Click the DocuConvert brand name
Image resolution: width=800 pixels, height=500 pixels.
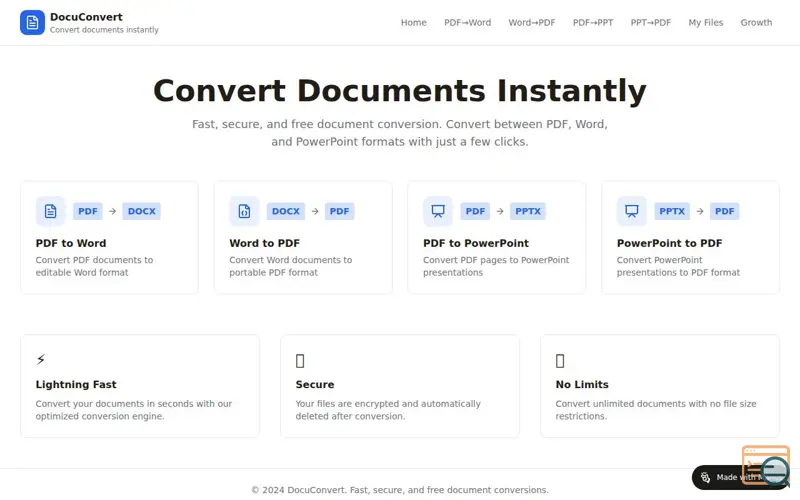tap(86, 17)
